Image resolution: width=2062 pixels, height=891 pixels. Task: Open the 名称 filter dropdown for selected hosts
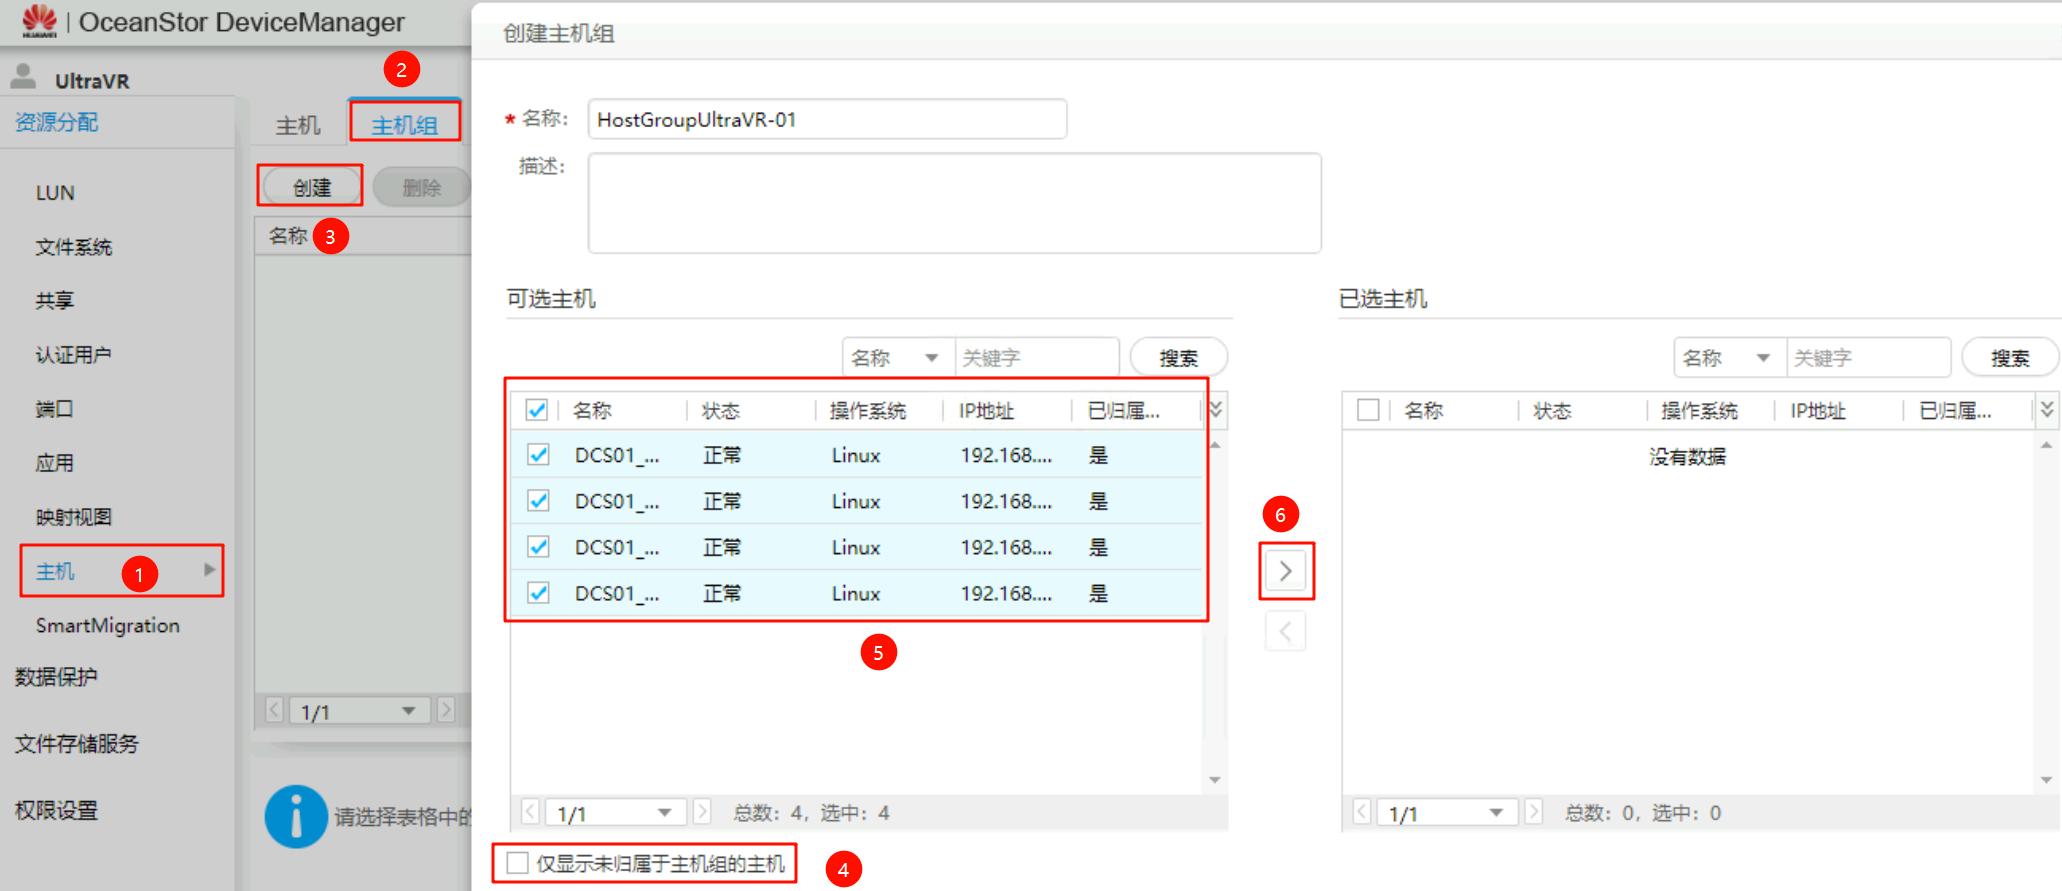(x=1728, y=357)
